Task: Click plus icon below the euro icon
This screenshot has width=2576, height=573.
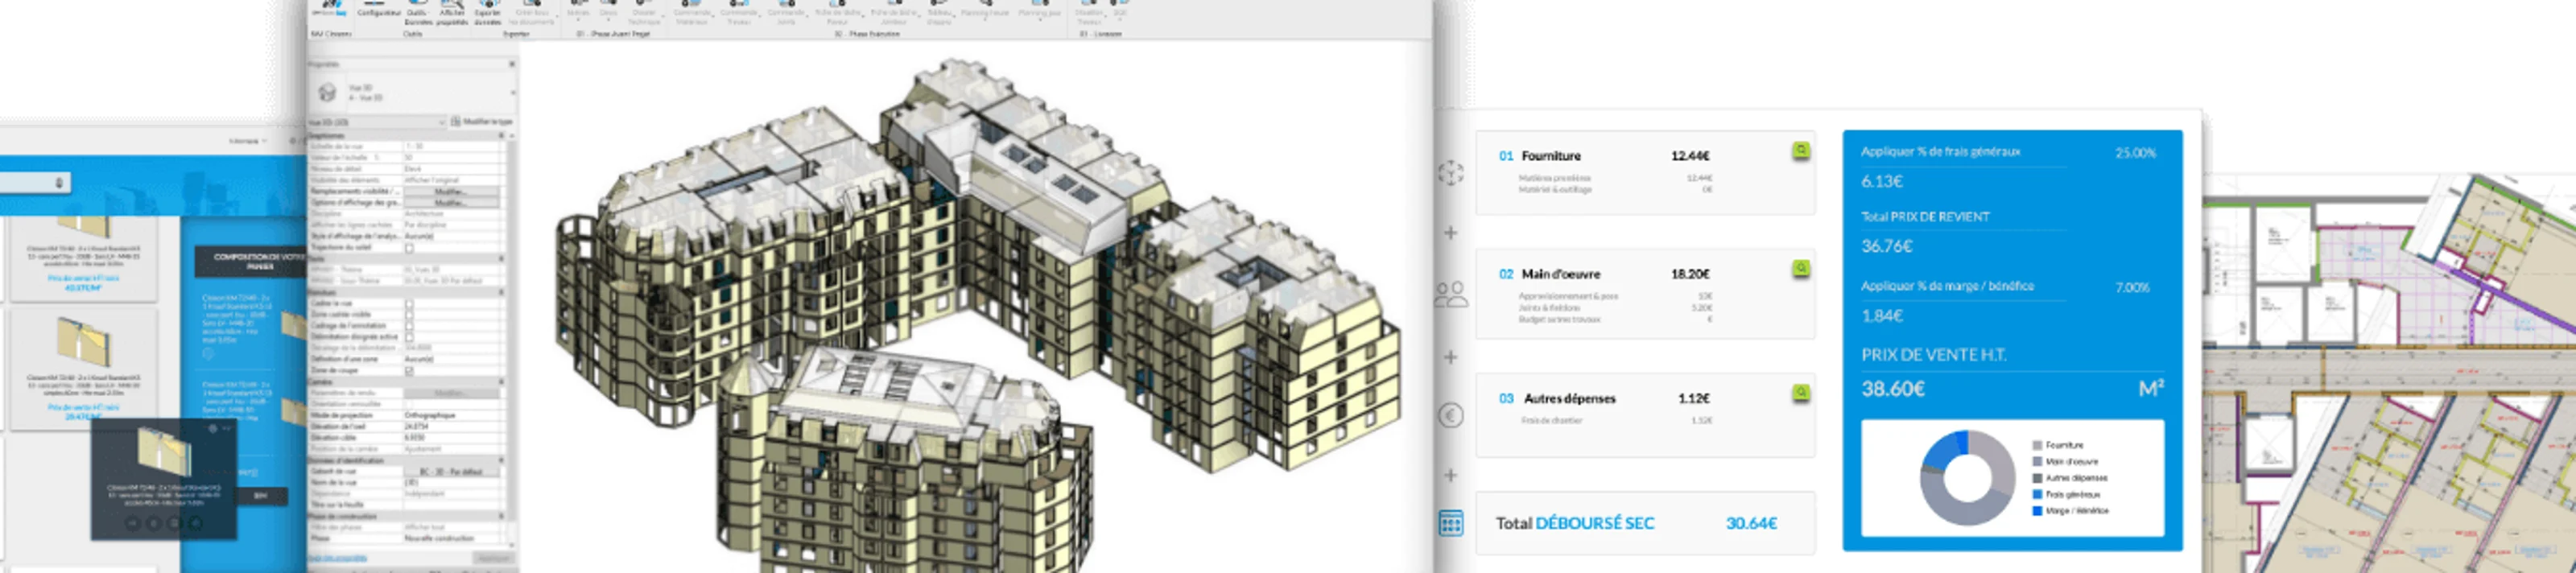Action: point(1451,475)
